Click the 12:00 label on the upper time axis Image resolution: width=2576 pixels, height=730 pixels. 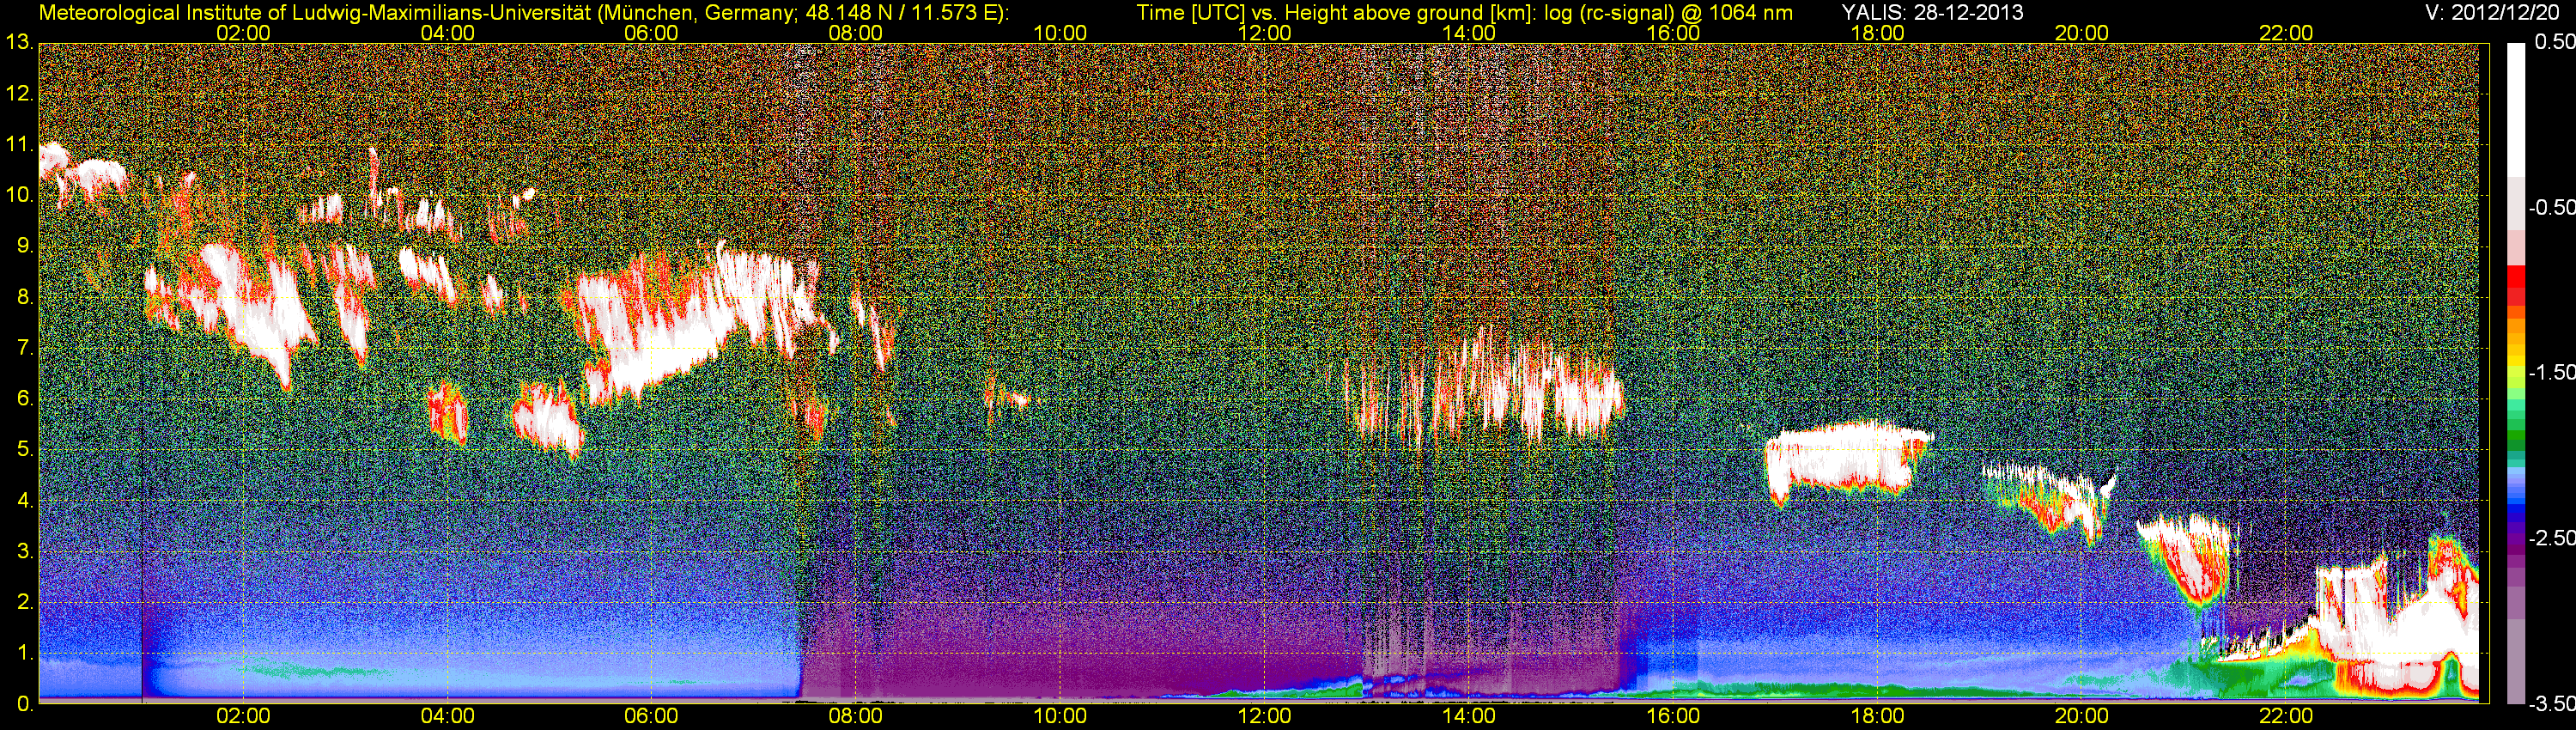click(1264, 33)
